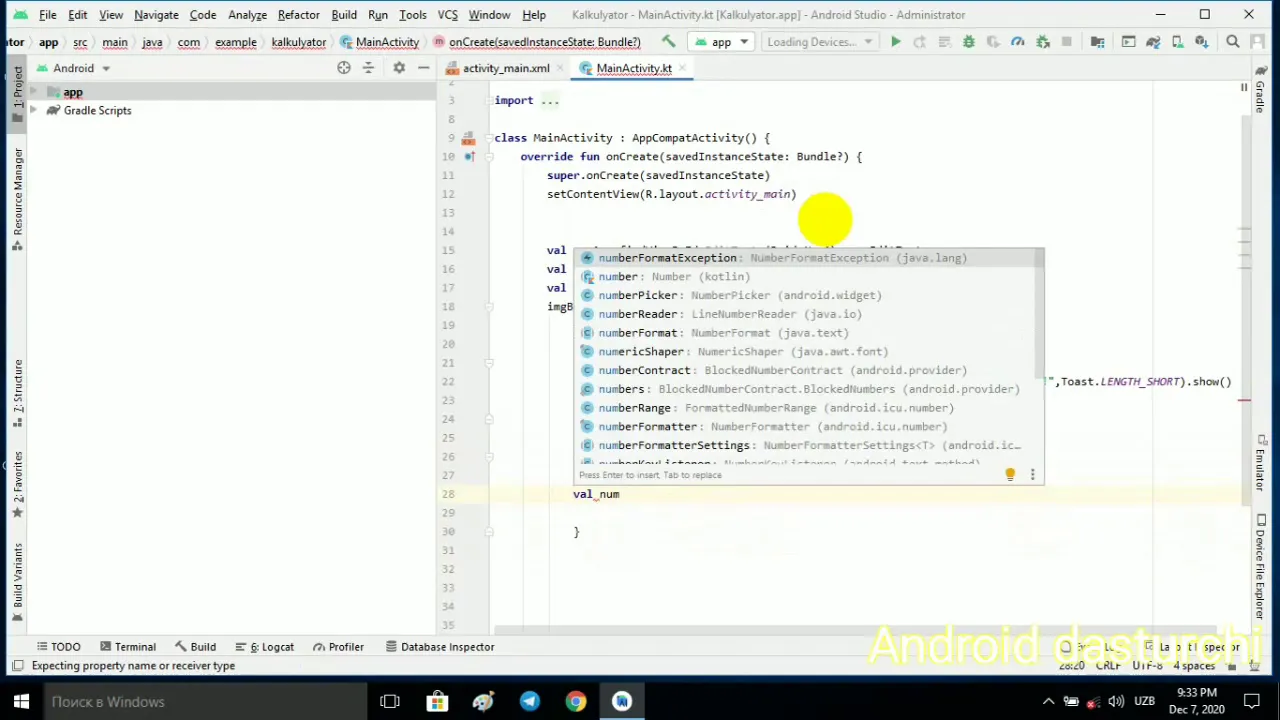Collapse all in Project panel
Screen dimensions: 1280x720
(368, 68)
